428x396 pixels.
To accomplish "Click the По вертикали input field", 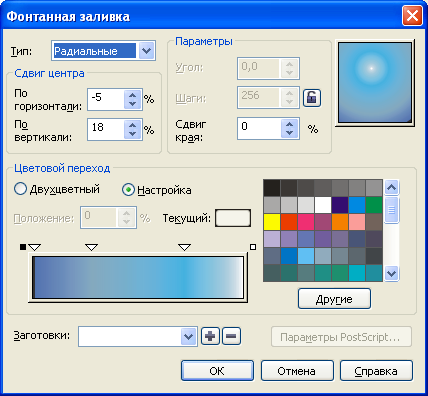I will (x=106, y=129).
